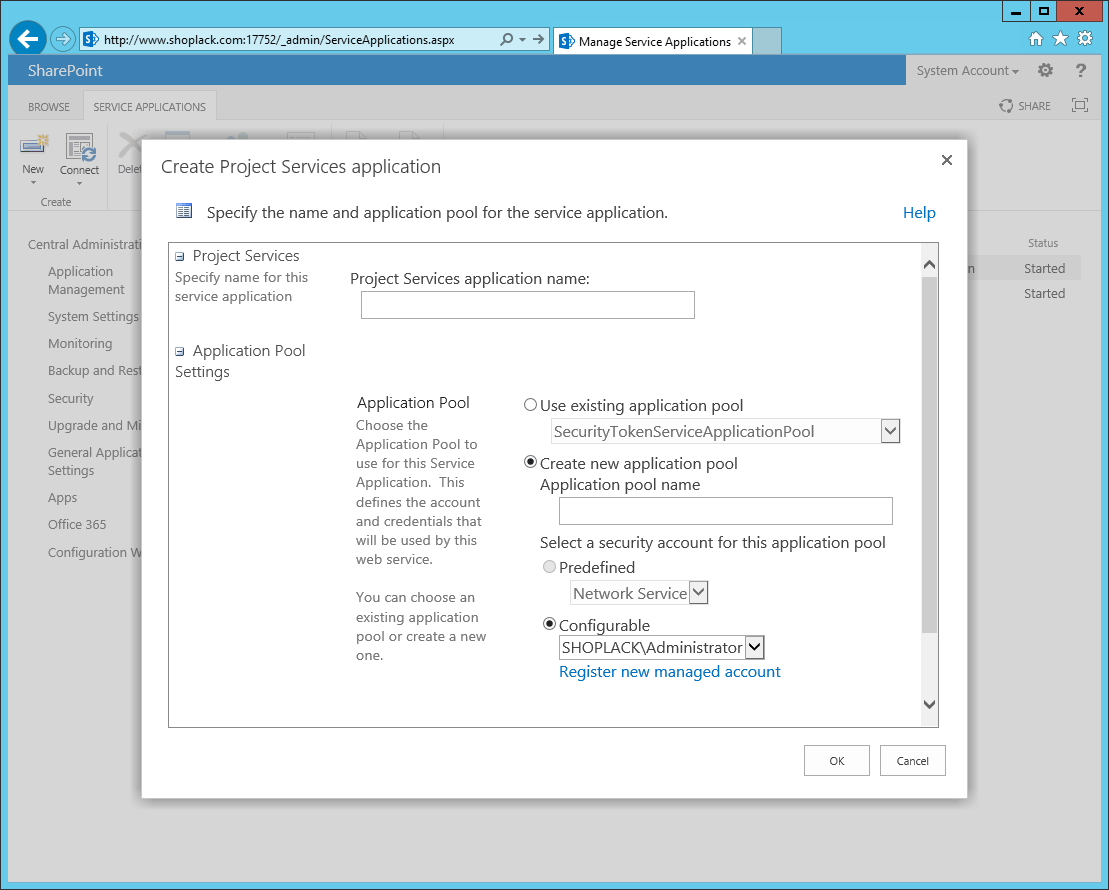Click the search magnifier in address bar
This screenshot has width=1109, height=890.
pyautogui.click(x=506, y=40)
